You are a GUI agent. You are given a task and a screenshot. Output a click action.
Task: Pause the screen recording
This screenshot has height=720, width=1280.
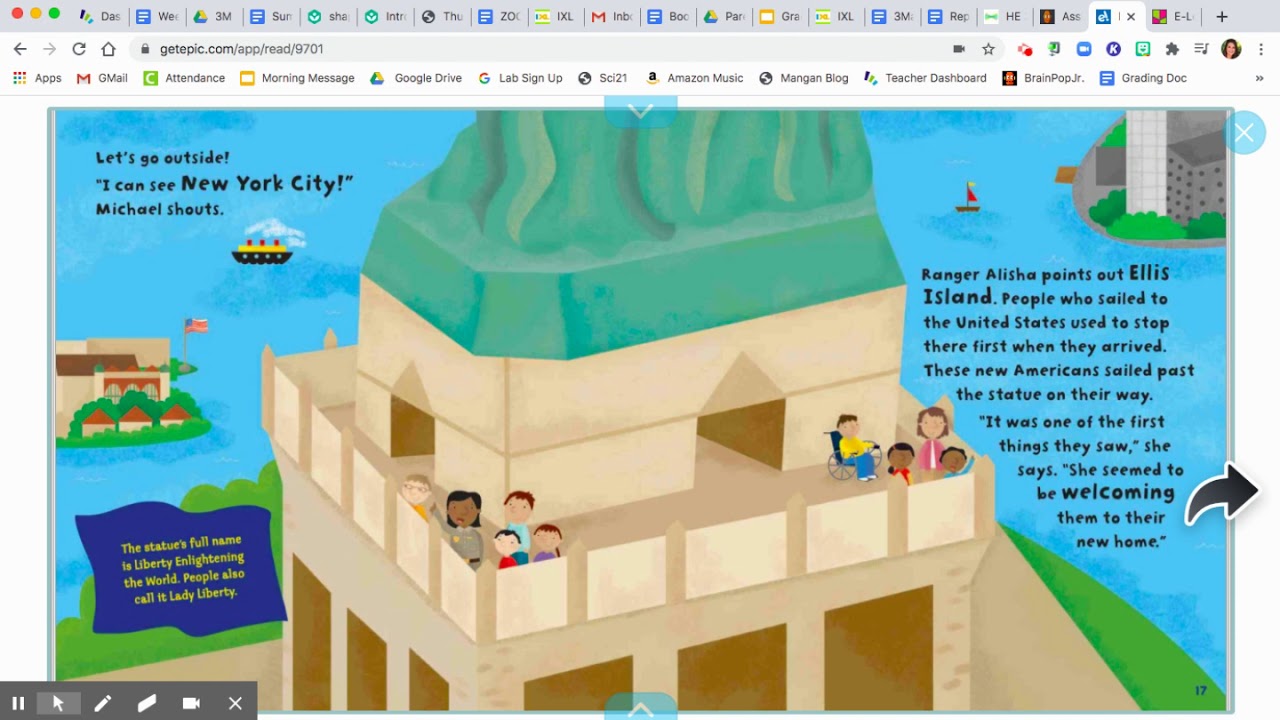pos(18,703)
